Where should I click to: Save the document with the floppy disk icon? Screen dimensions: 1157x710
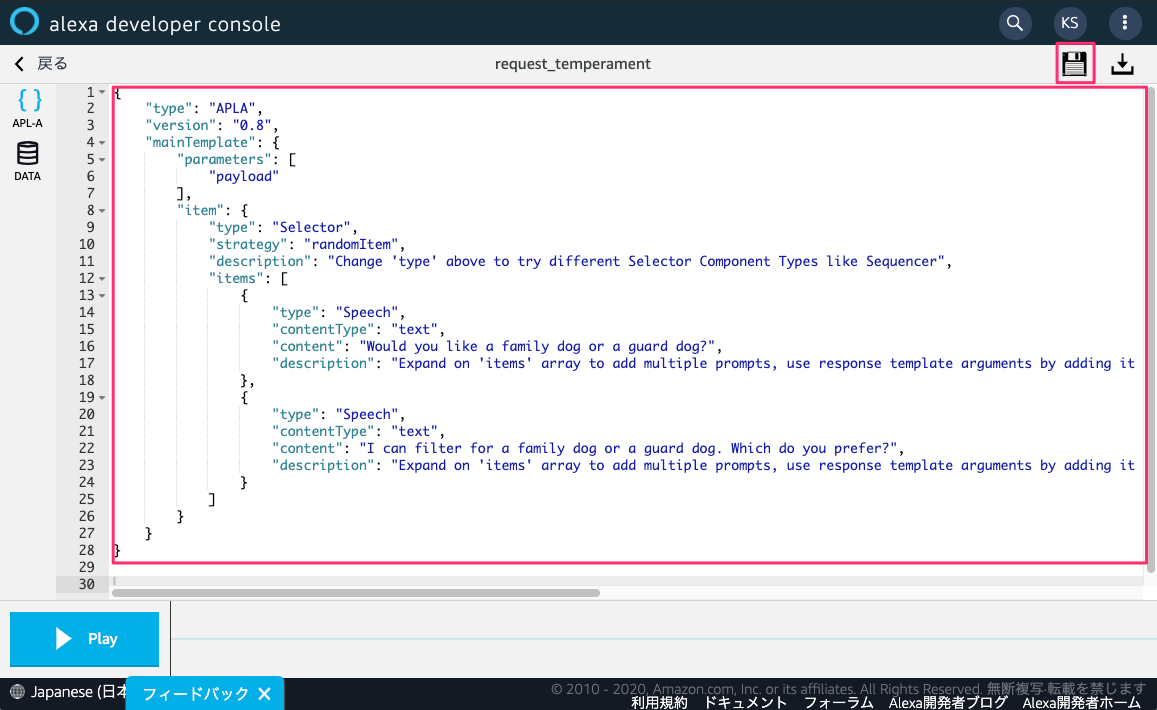[1074, 64]
